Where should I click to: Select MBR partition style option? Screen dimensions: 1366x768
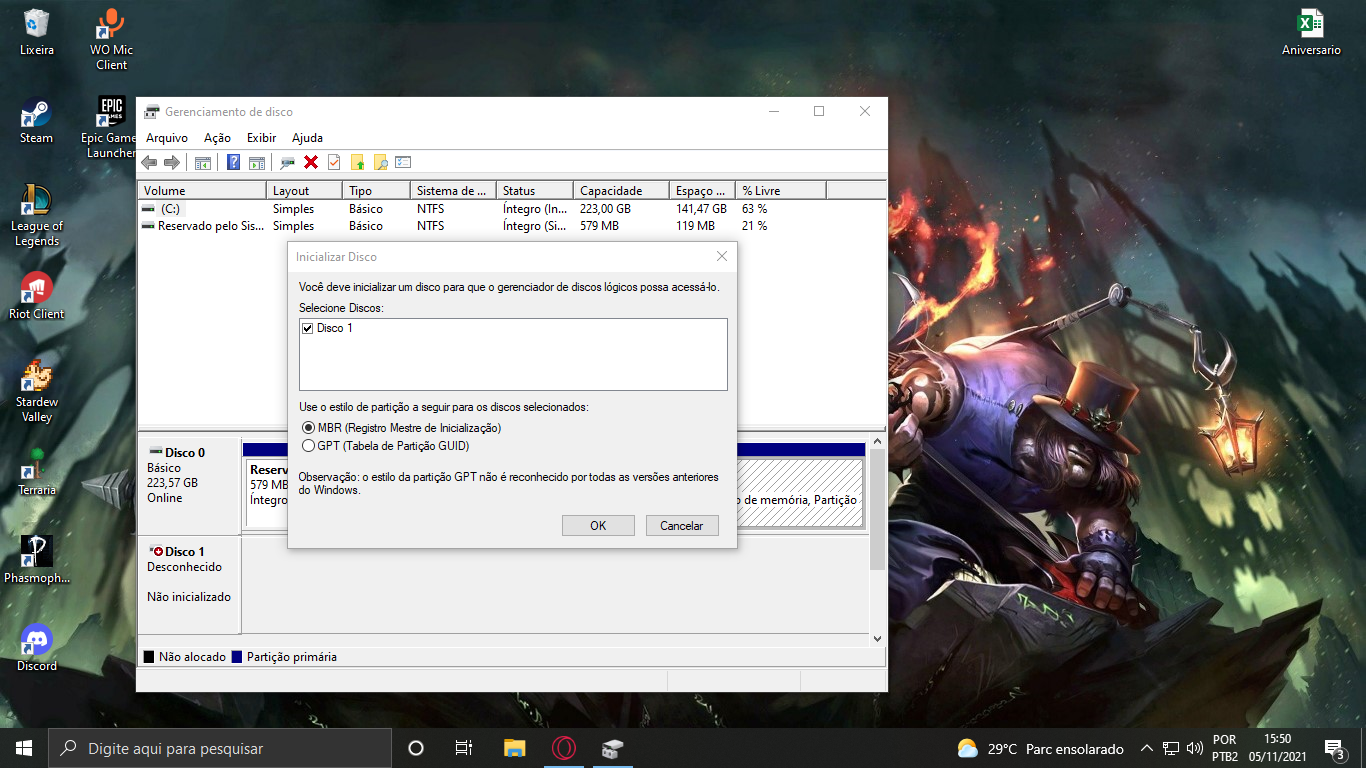pos(308,428)
